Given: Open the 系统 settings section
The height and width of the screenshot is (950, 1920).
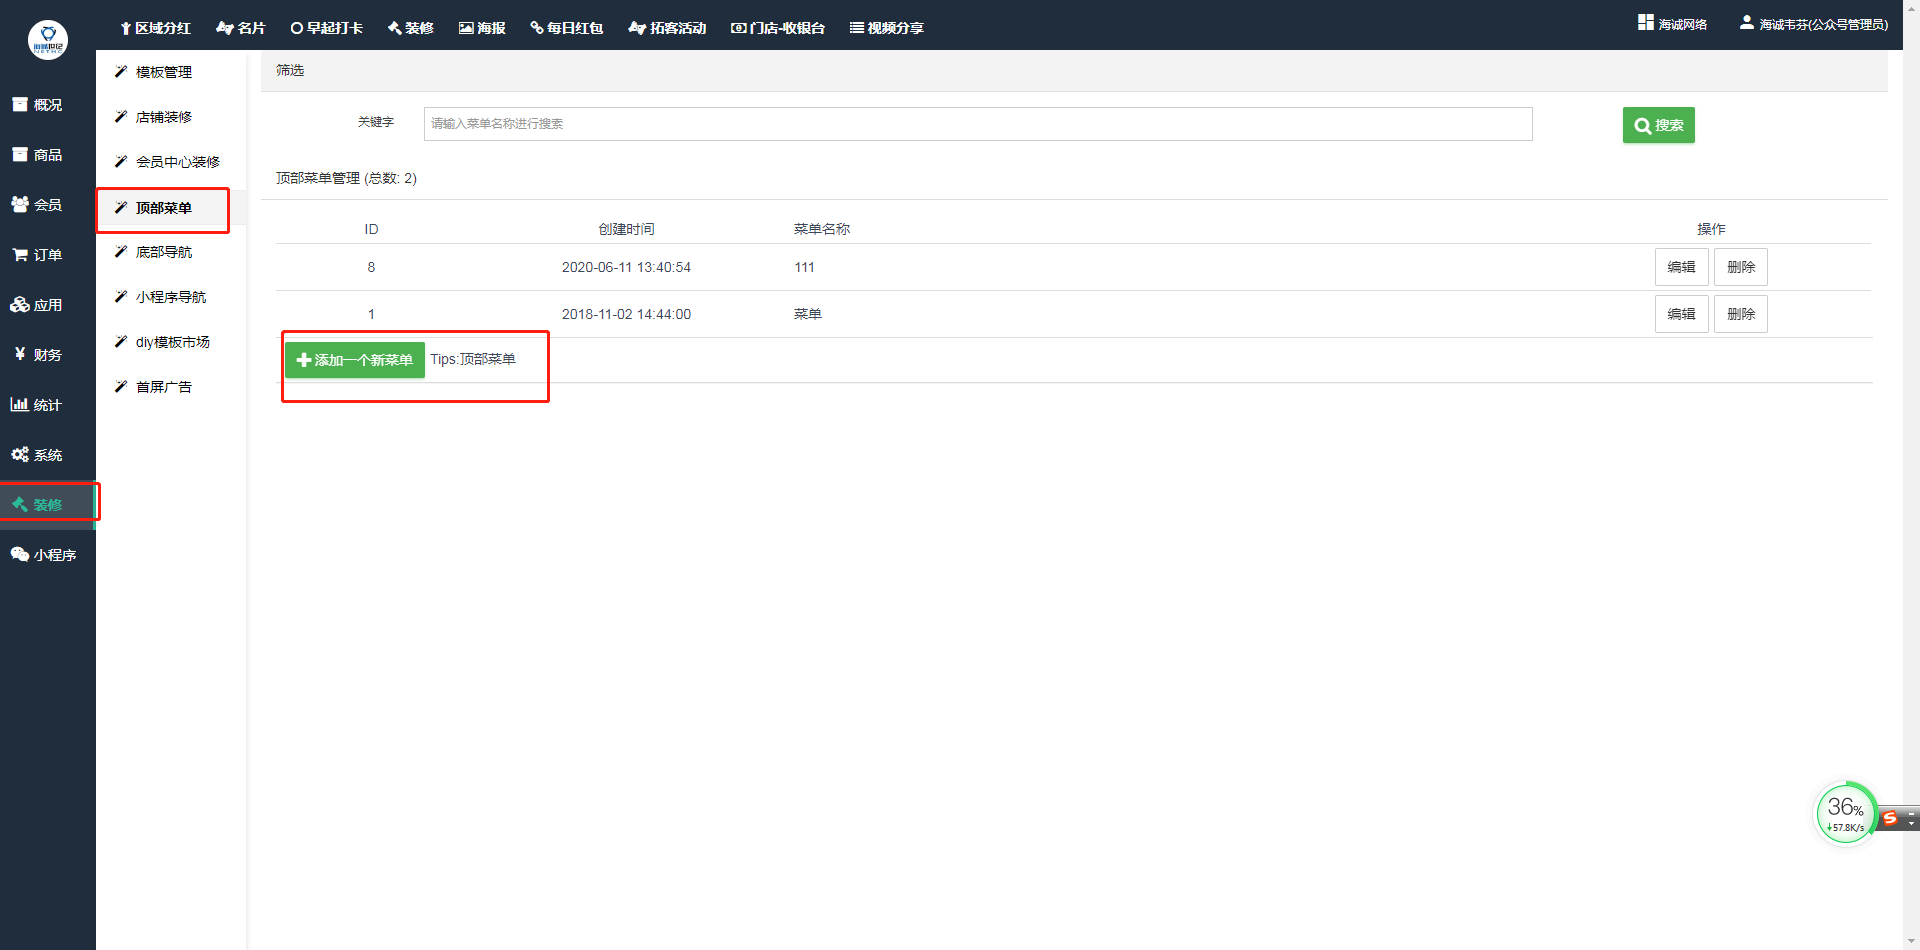Looking at the screenshot, I should (x=47, y=455).
